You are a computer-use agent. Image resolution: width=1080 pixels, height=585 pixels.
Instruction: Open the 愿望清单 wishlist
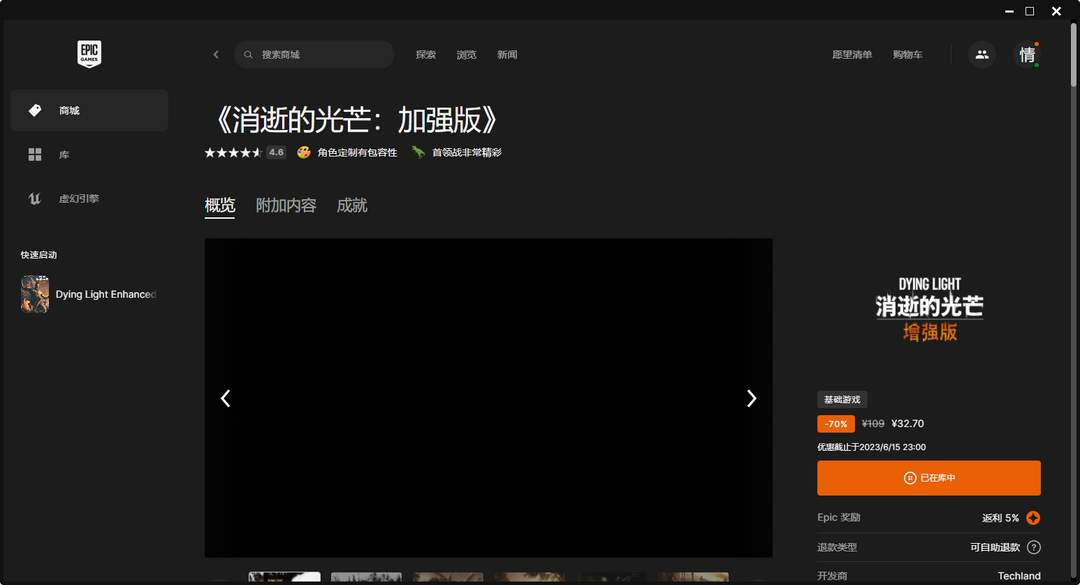pyautogui.click(x=852, y=54)
